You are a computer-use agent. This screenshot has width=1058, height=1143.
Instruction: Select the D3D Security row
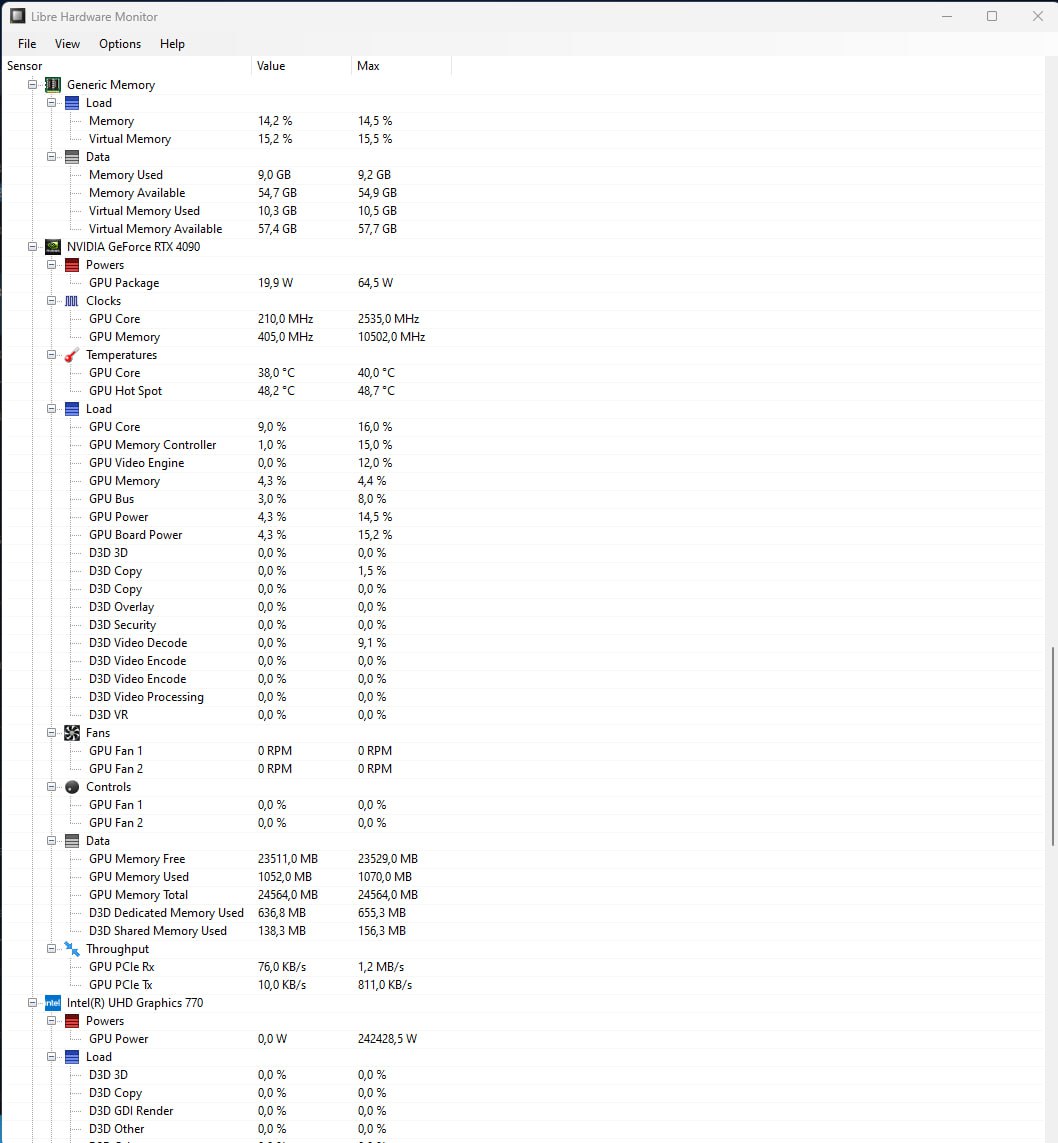pyautogui.click(x=522, y=625)
